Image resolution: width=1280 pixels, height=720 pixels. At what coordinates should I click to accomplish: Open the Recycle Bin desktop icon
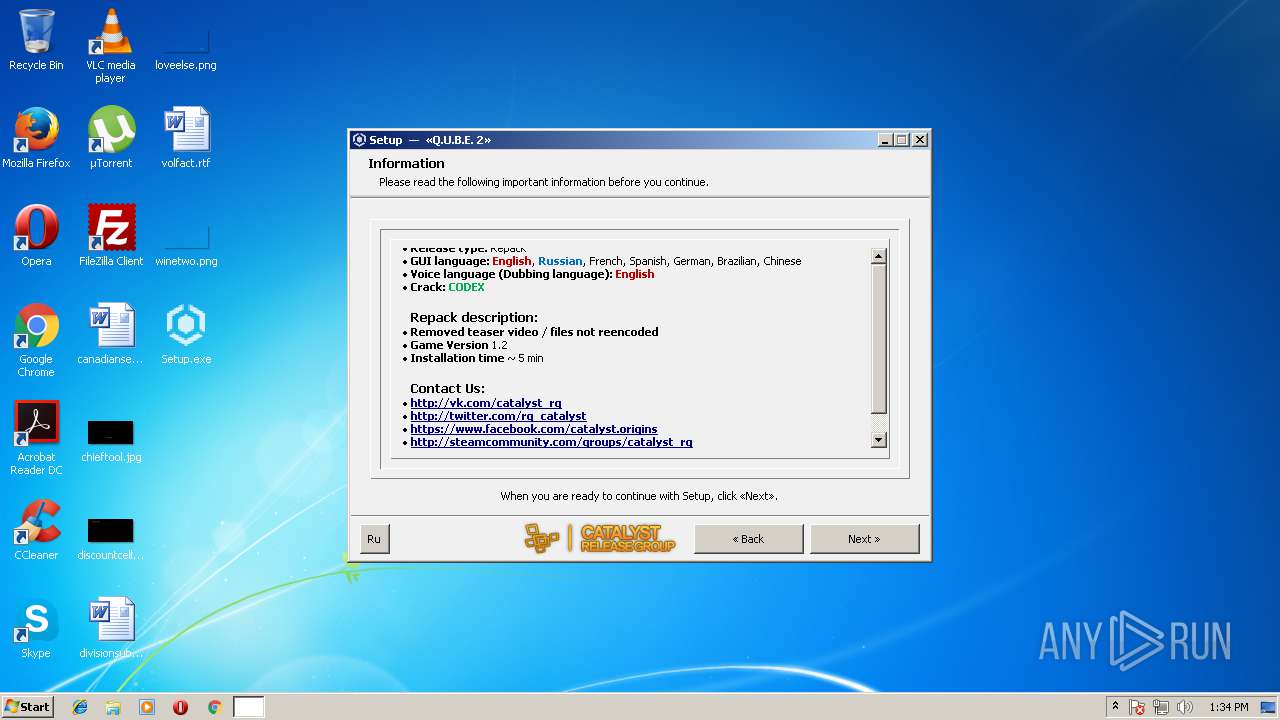coord(36,40)
